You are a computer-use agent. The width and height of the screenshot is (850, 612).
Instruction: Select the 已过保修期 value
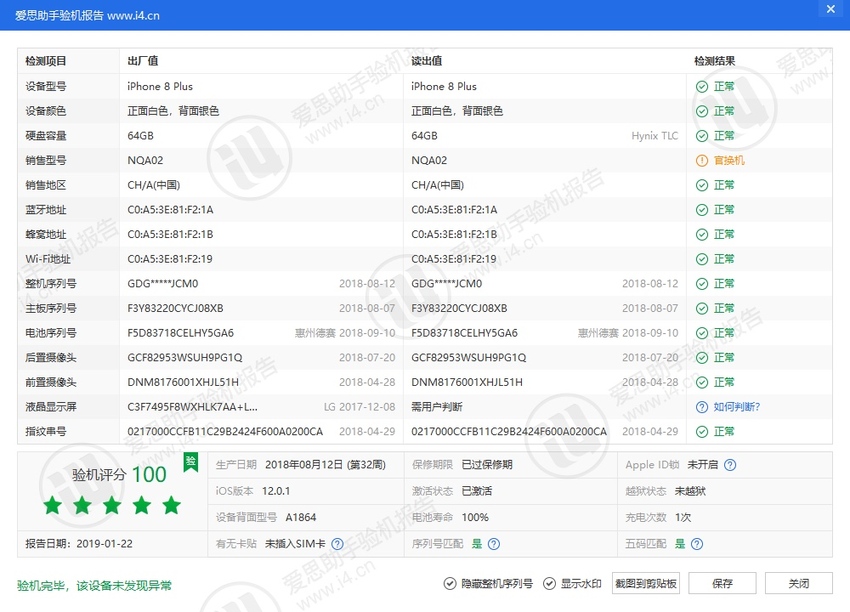[487, 465]
